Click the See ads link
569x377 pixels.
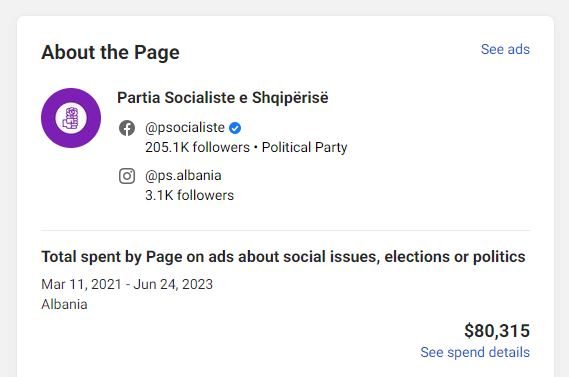click(505, 49)
